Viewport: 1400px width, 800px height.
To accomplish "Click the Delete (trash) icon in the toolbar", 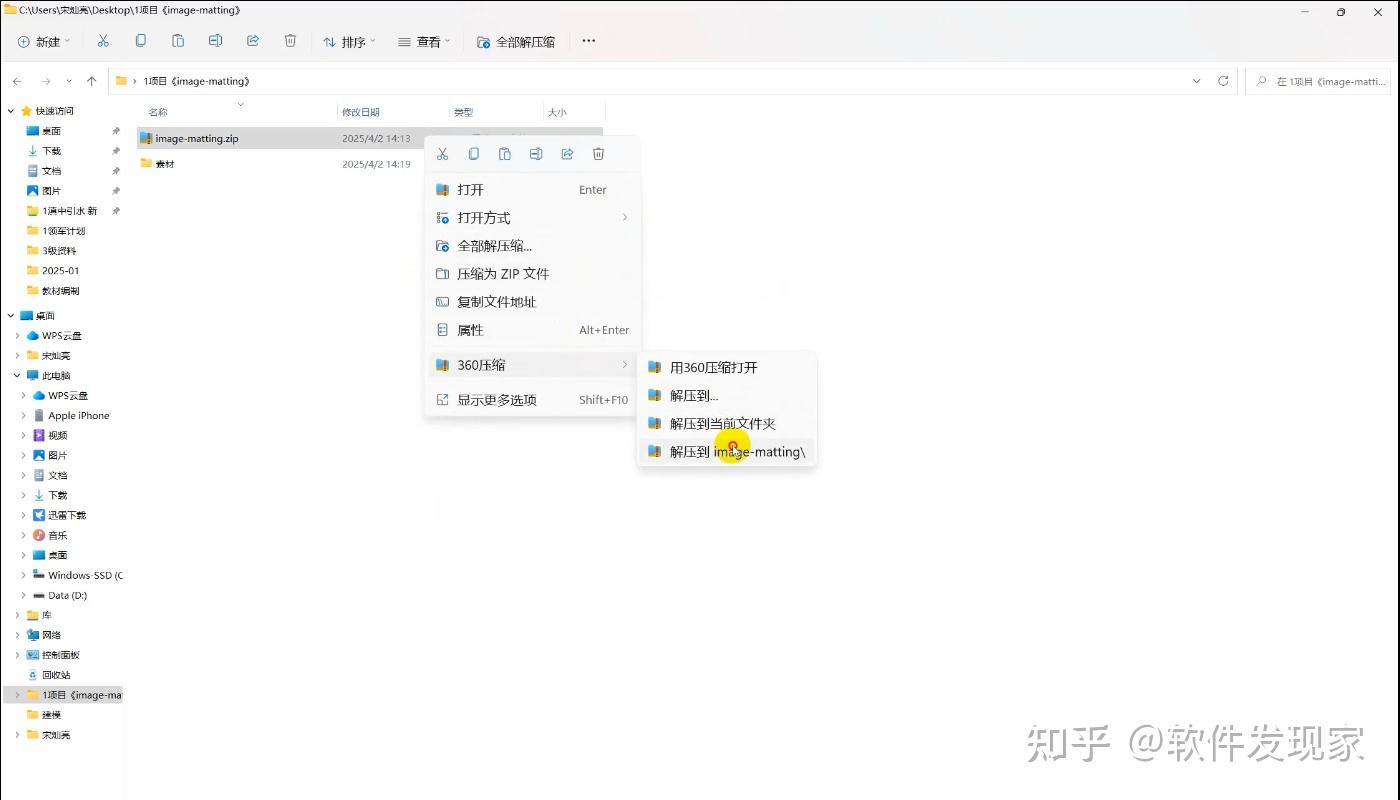I will click(x=290, y=40).
